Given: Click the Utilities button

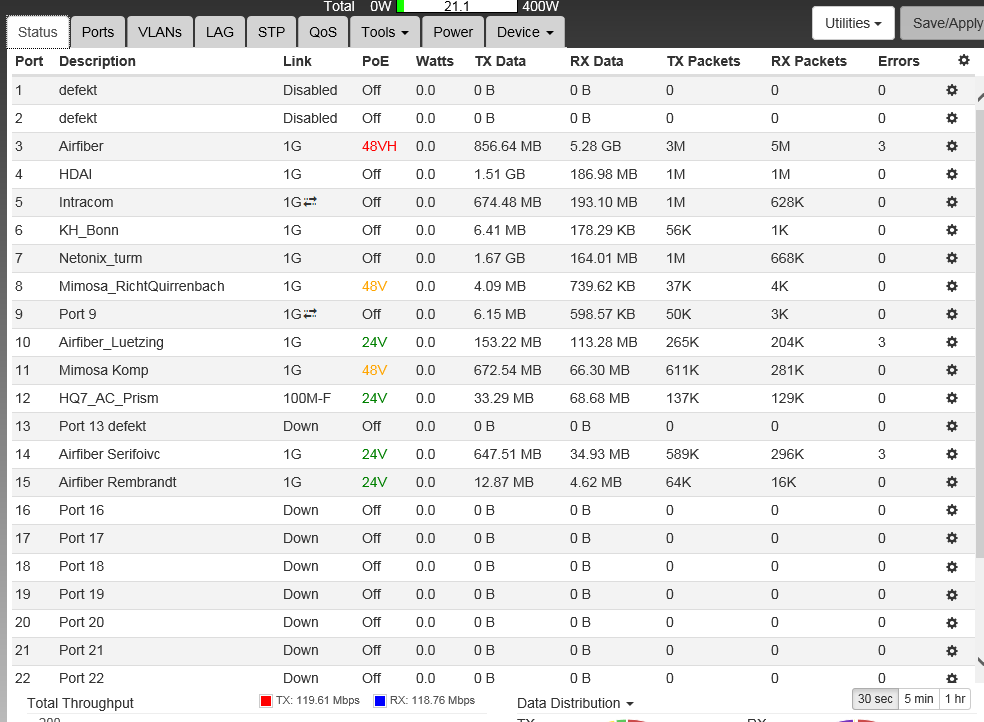Looking at the screenshot, I should pyautogui.click(x=852, y=22).
